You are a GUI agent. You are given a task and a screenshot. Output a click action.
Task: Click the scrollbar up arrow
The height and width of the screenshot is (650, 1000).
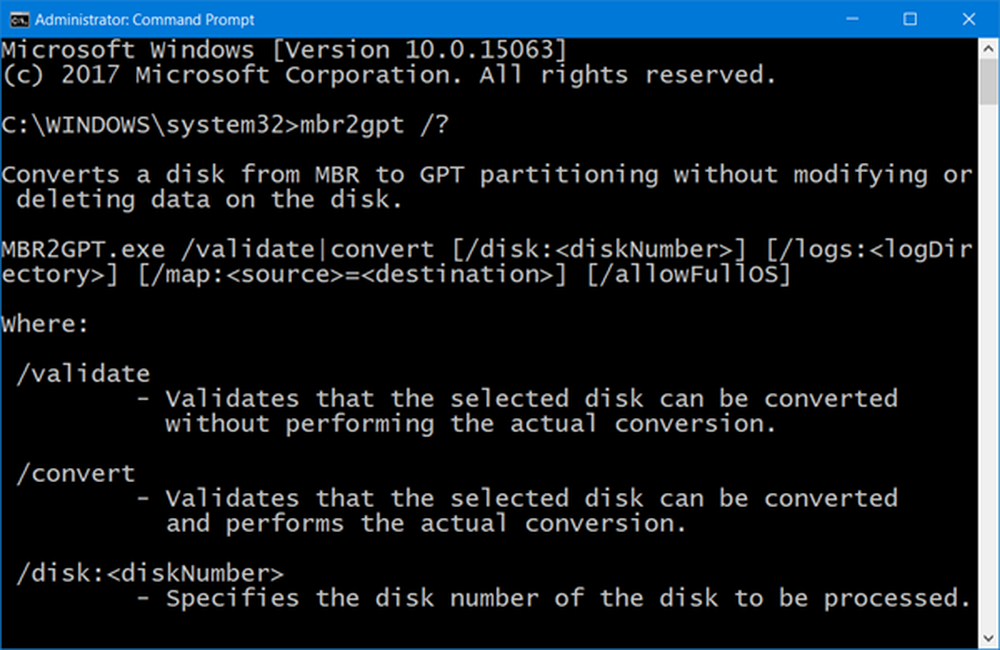tap(989, 50)
